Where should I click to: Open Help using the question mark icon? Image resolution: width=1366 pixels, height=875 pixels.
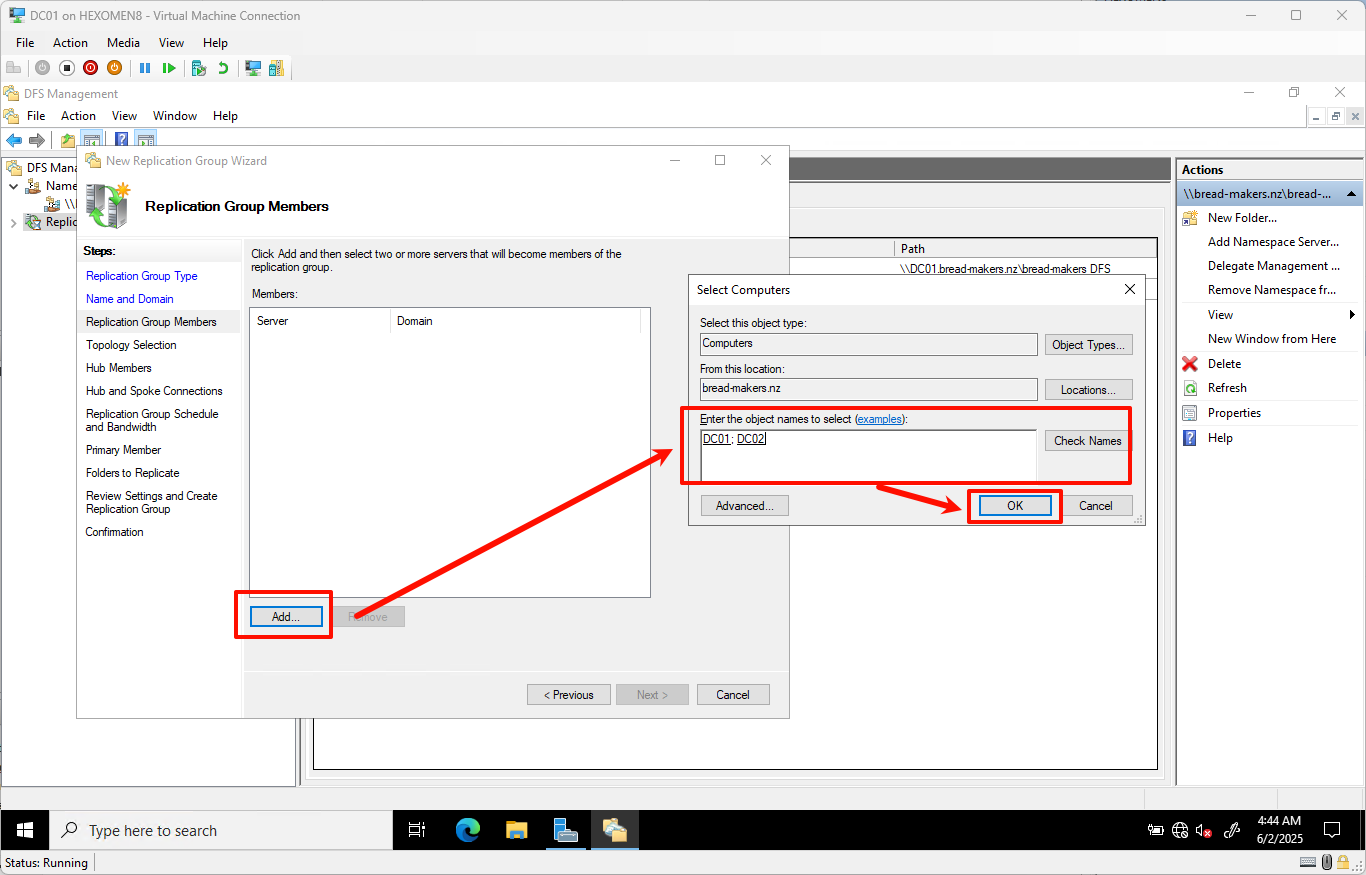(1189, 437)
